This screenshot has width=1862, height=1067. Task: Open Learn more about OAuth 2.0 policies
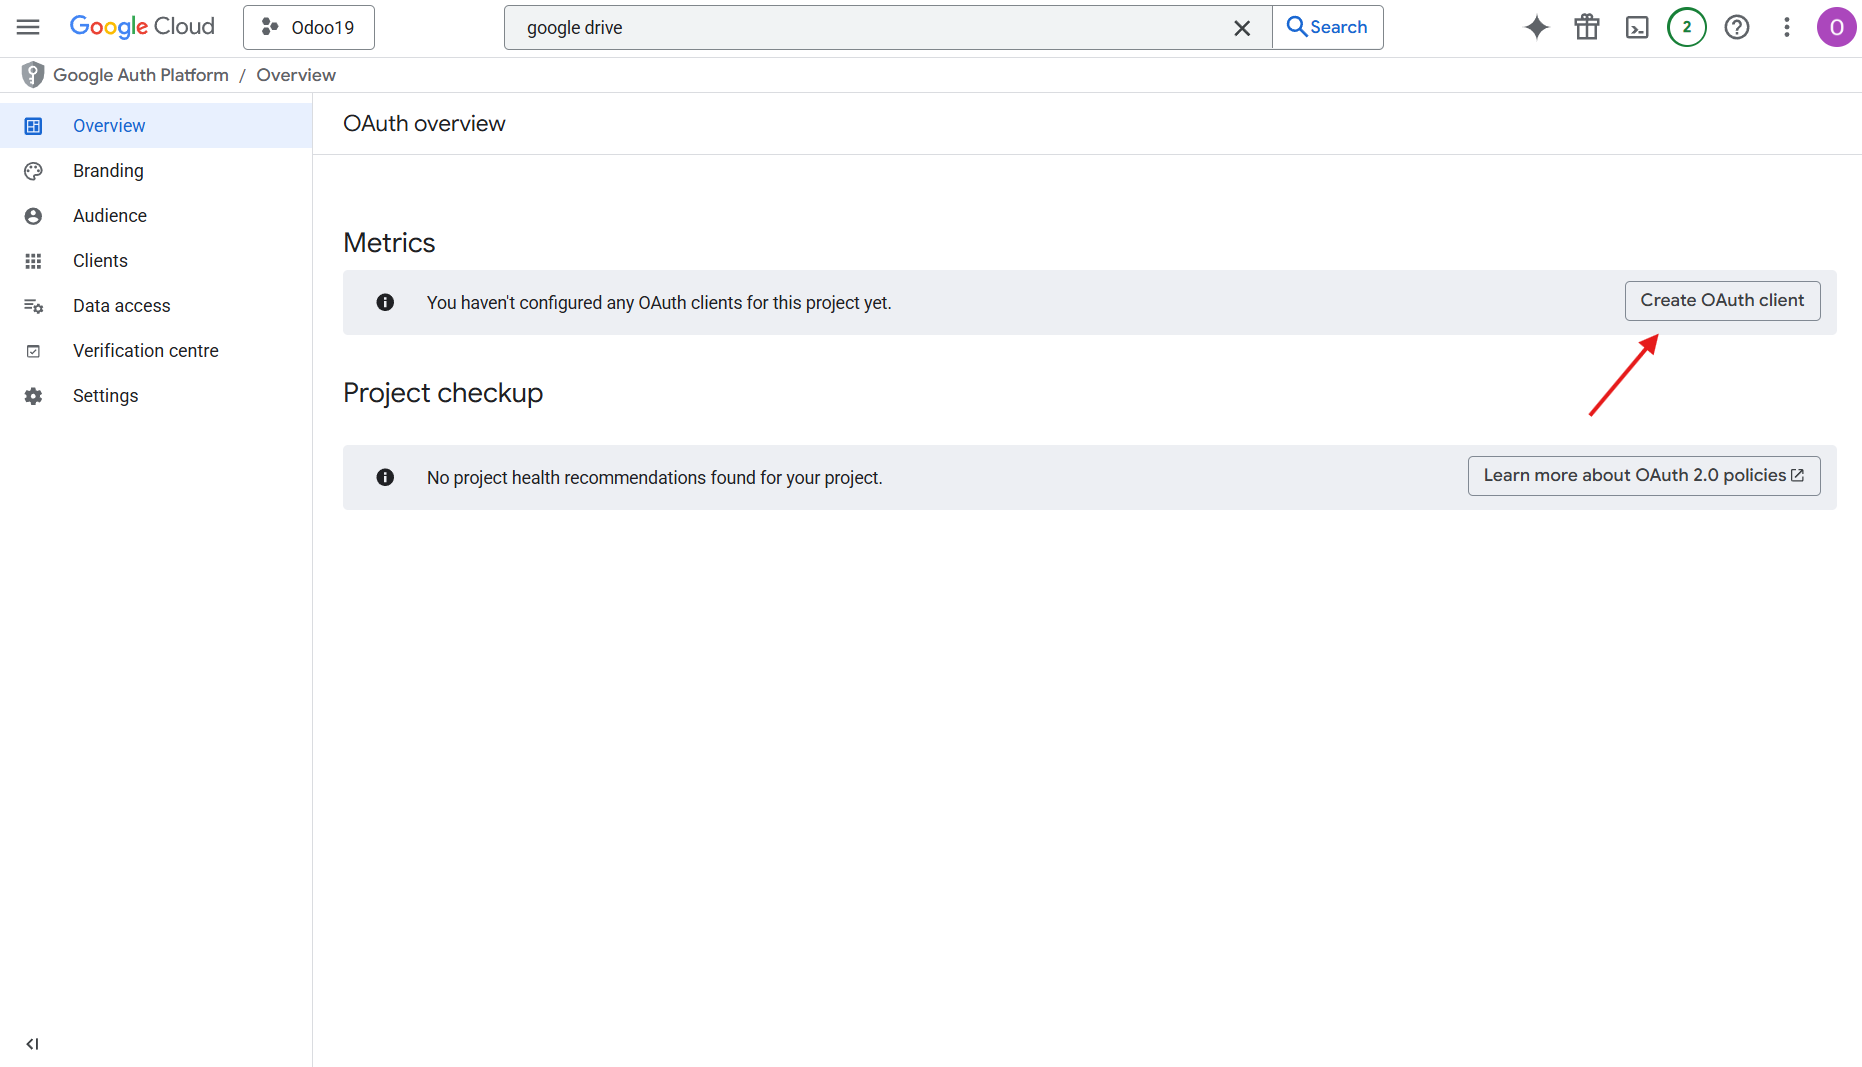1643,476
